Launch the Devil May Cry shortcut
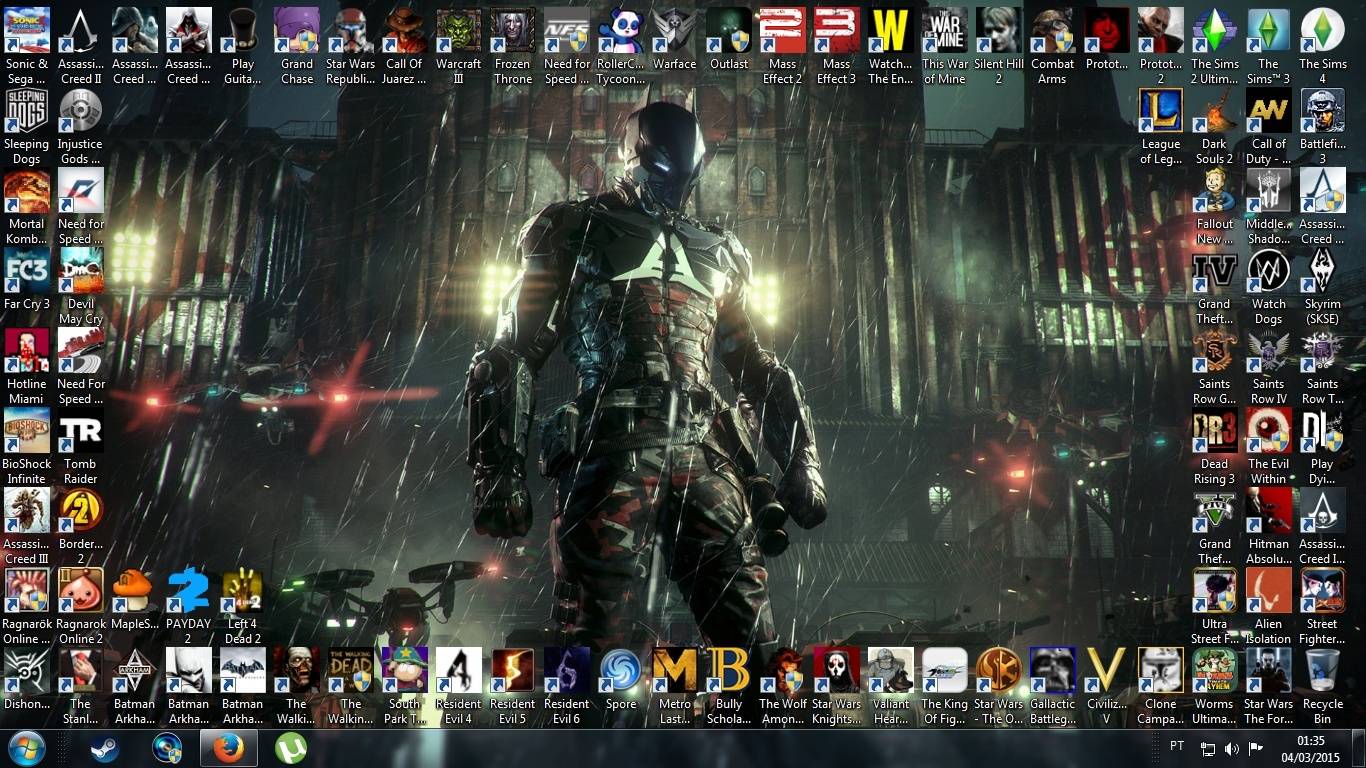Viewport: 1366px width, 768px height. coord(81,270)
